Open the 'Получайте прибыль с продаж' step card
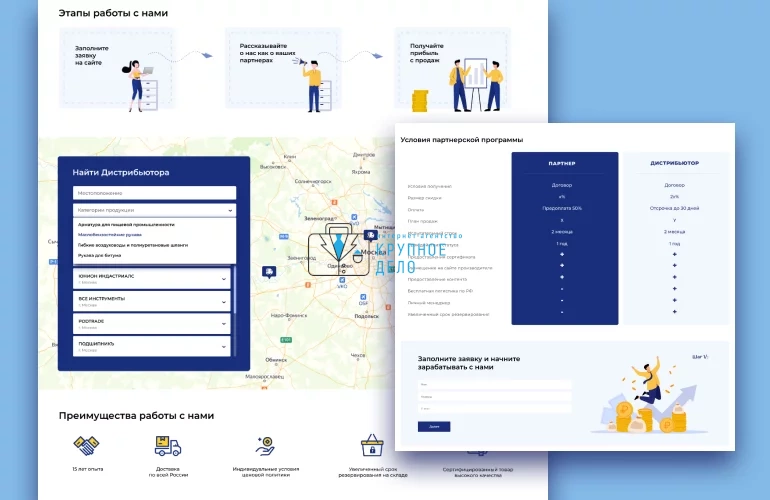 click(x=452, y=68)
